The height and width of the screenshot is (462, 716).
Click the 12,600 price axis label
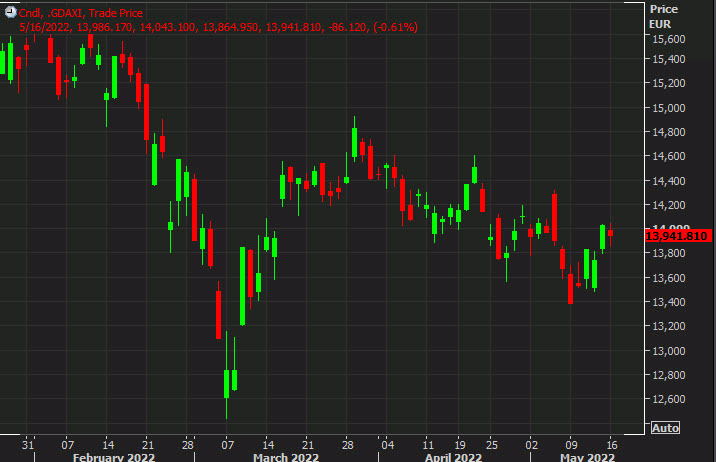pyautogui.click(x=669, y=399)
